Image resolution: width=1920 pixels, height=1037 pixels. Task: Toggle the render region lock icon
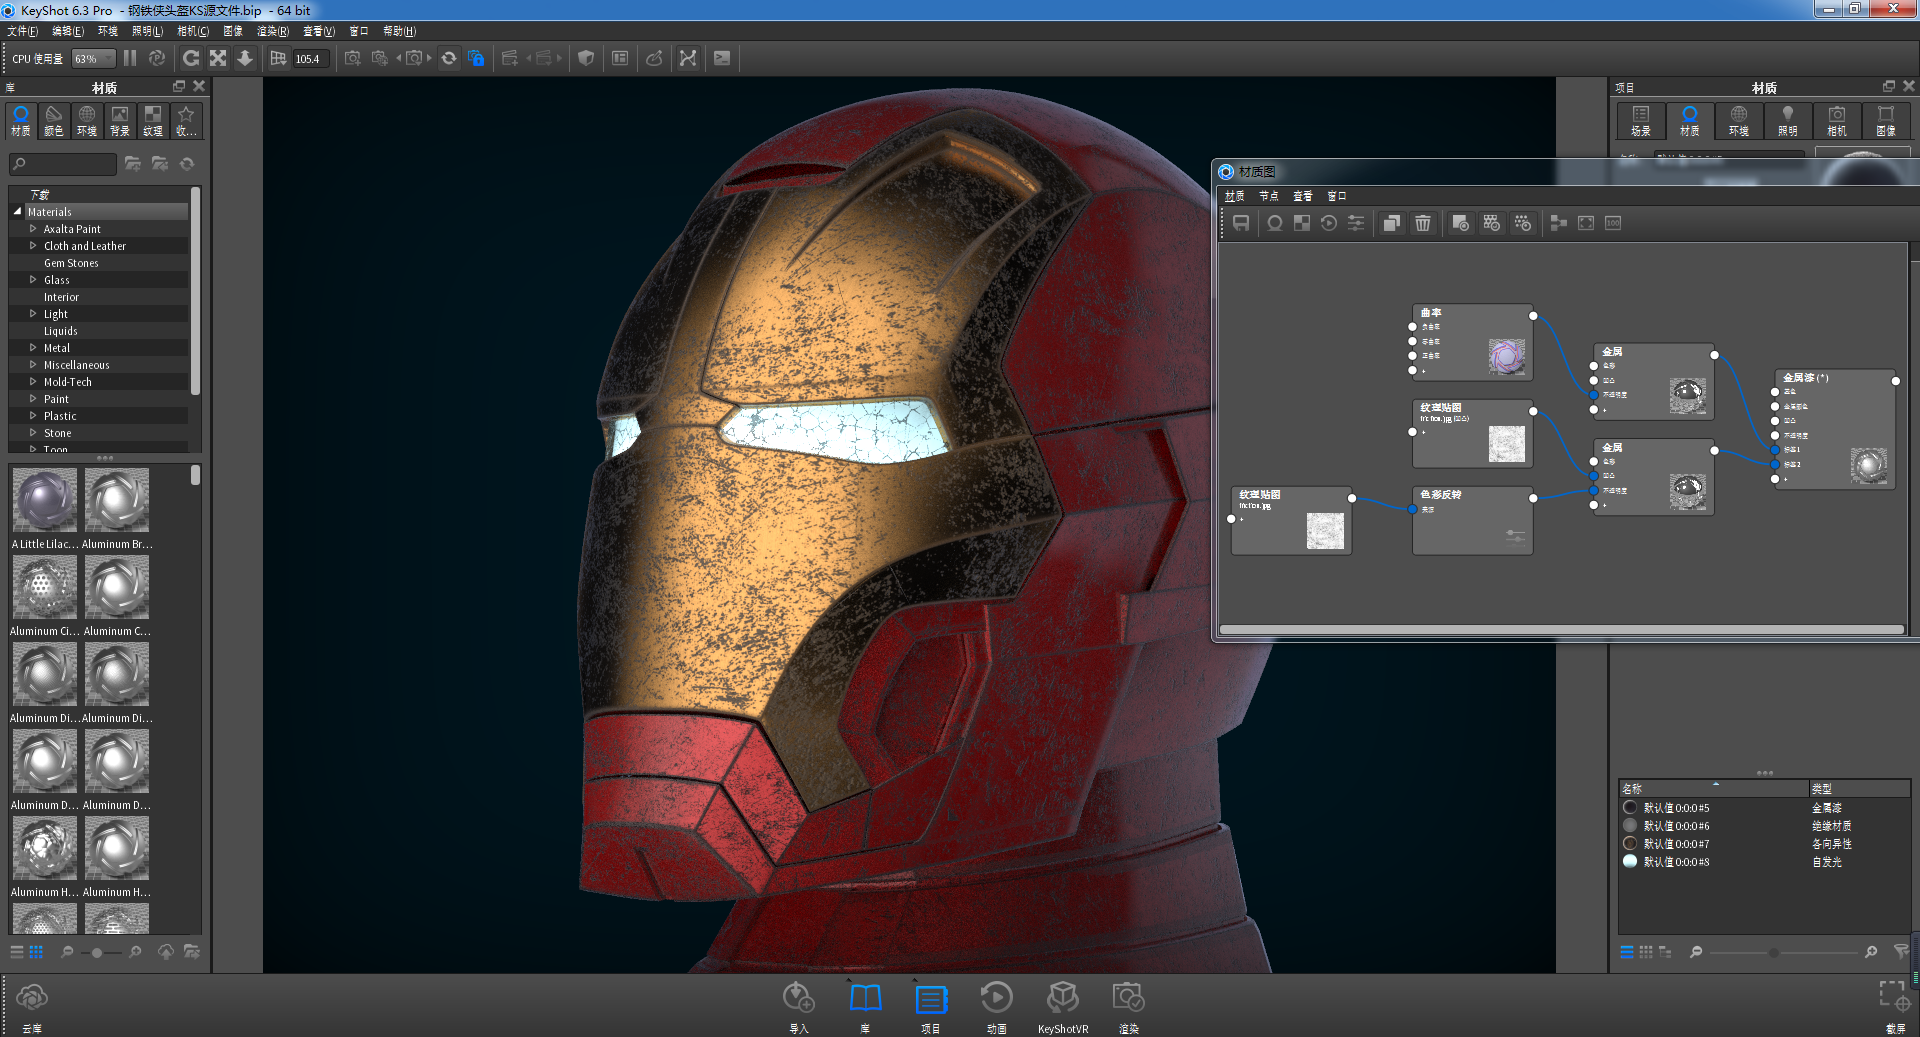[477, 58]
